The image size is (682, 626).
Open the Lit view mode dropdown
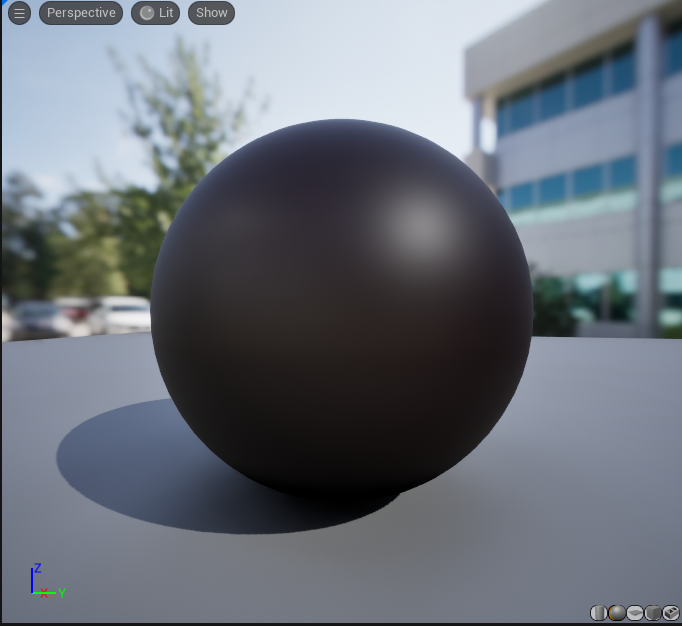[156, 13]
